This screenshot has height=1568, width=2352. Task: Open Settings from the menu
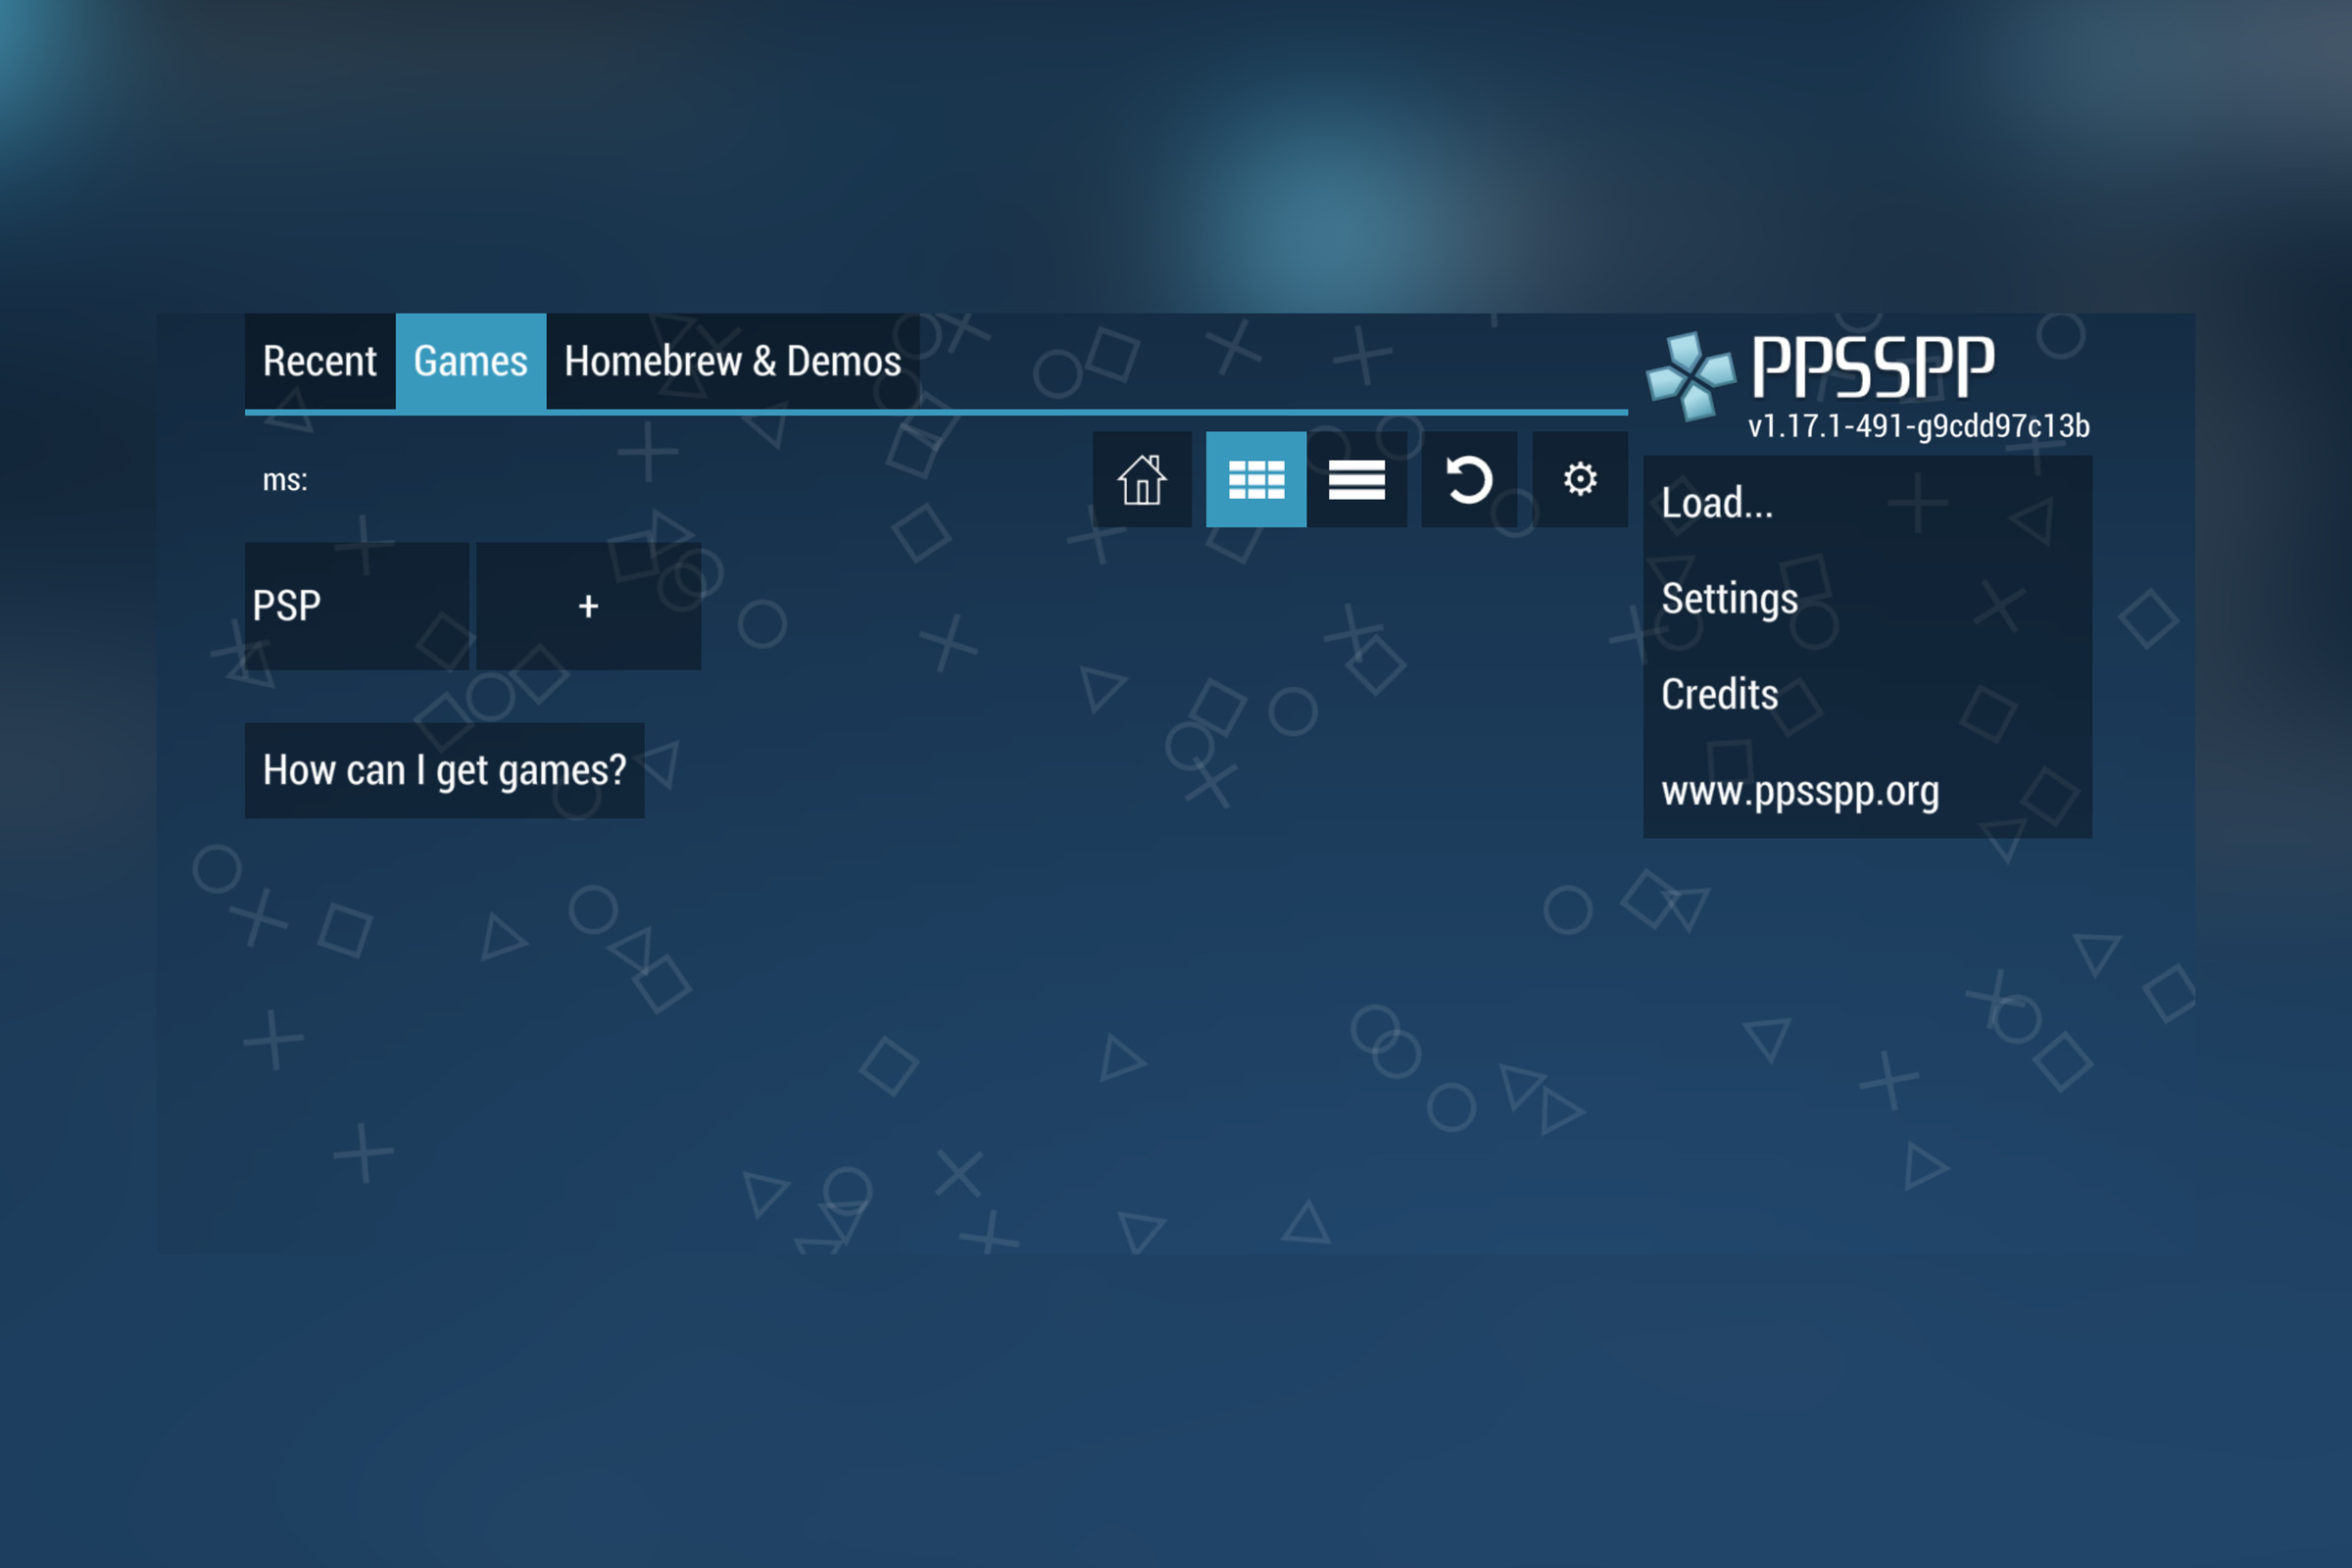pyautogui.click(x=1731, y=599)
